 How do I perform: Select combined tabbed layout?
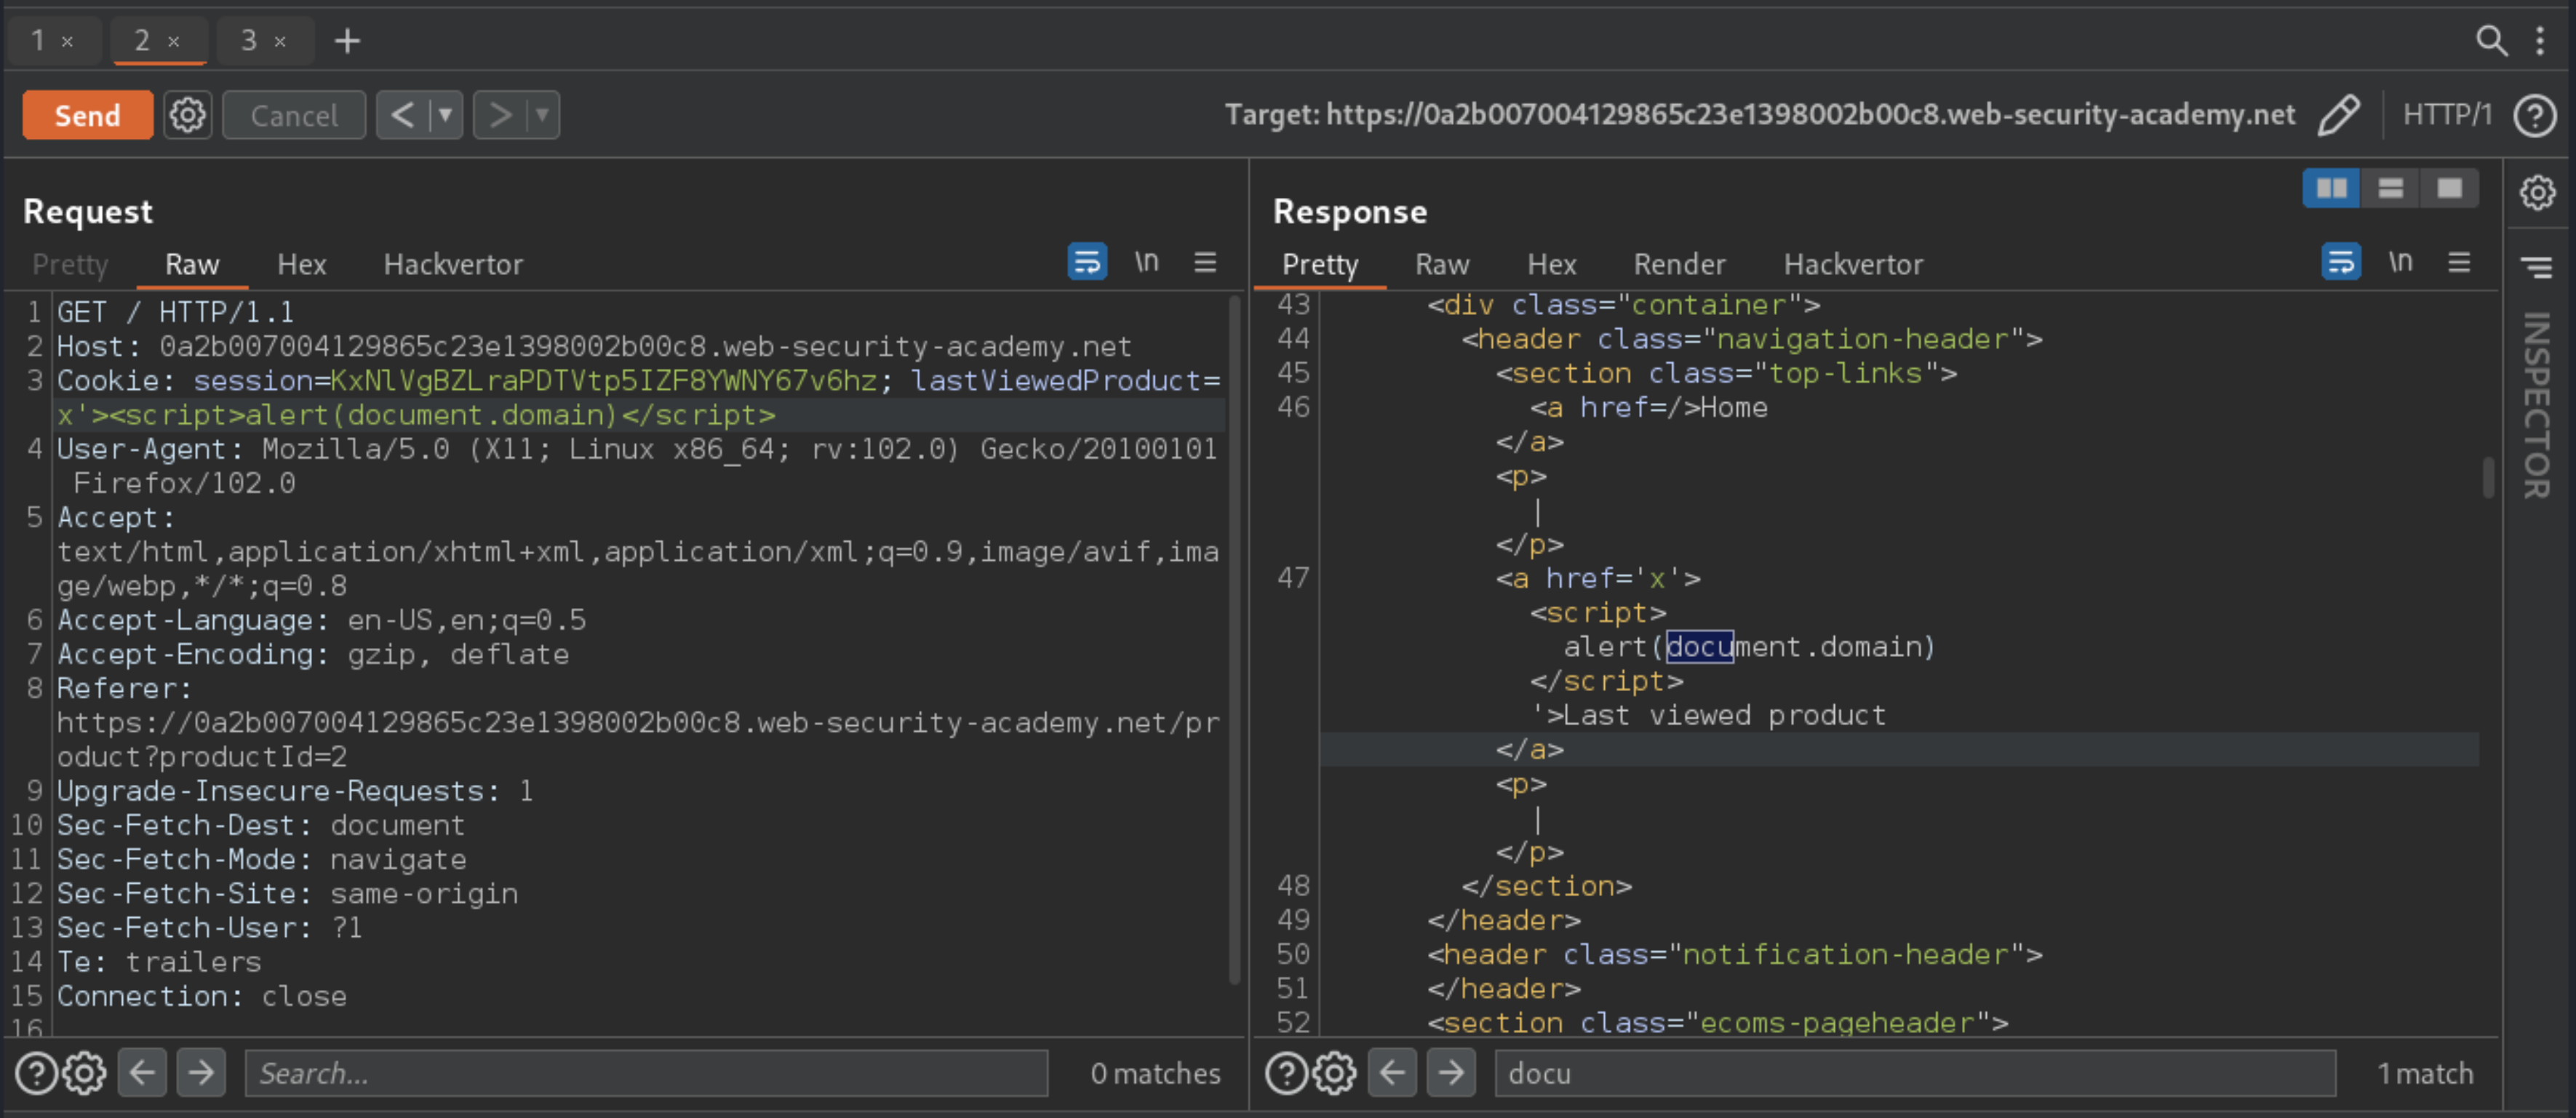coord(2449,188)
